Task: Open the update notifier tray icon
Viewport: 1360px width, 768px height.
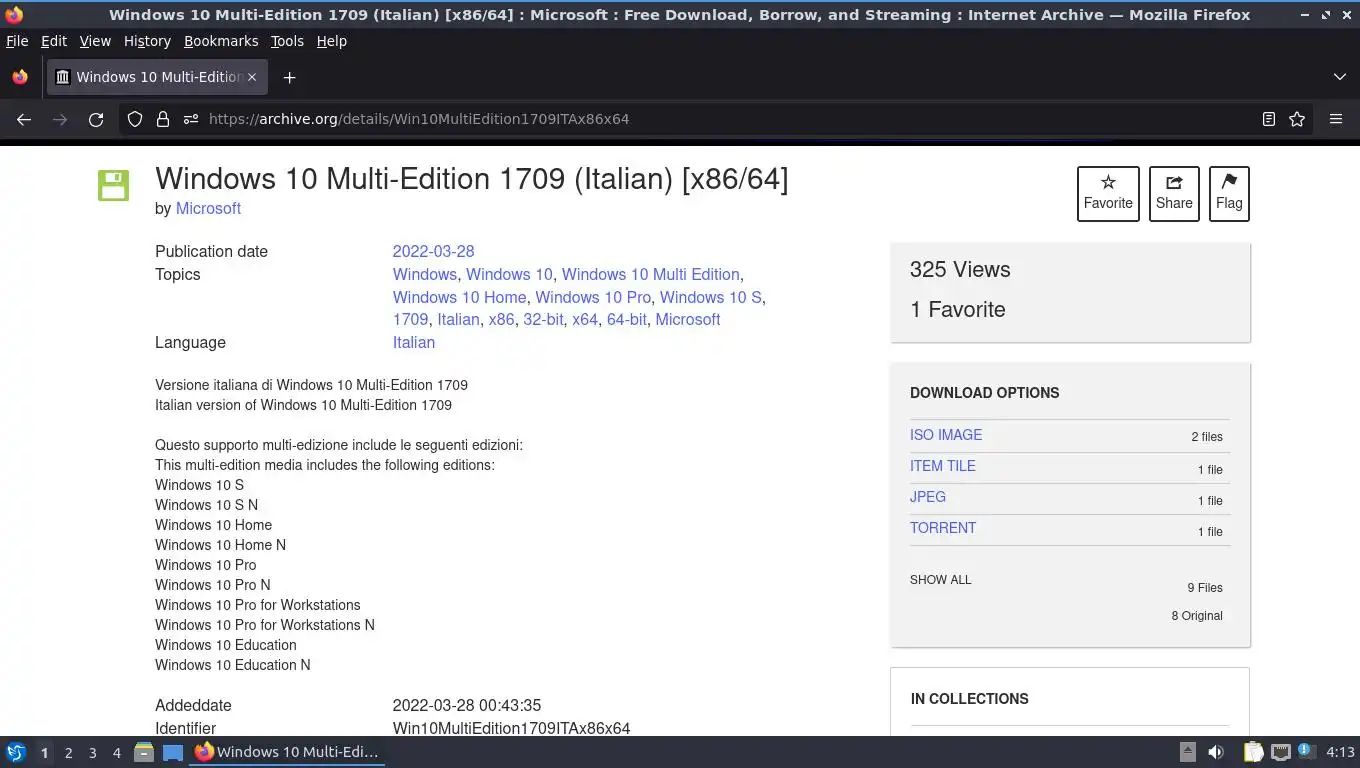Action: click(x=1306, y=751)
